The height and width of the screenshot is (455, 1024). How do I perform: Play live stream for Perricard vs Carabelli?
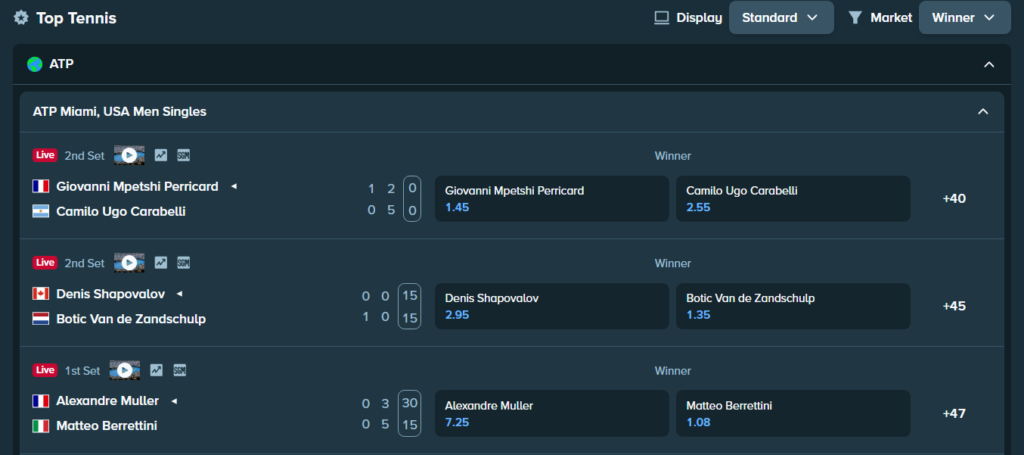pos(129,155)
